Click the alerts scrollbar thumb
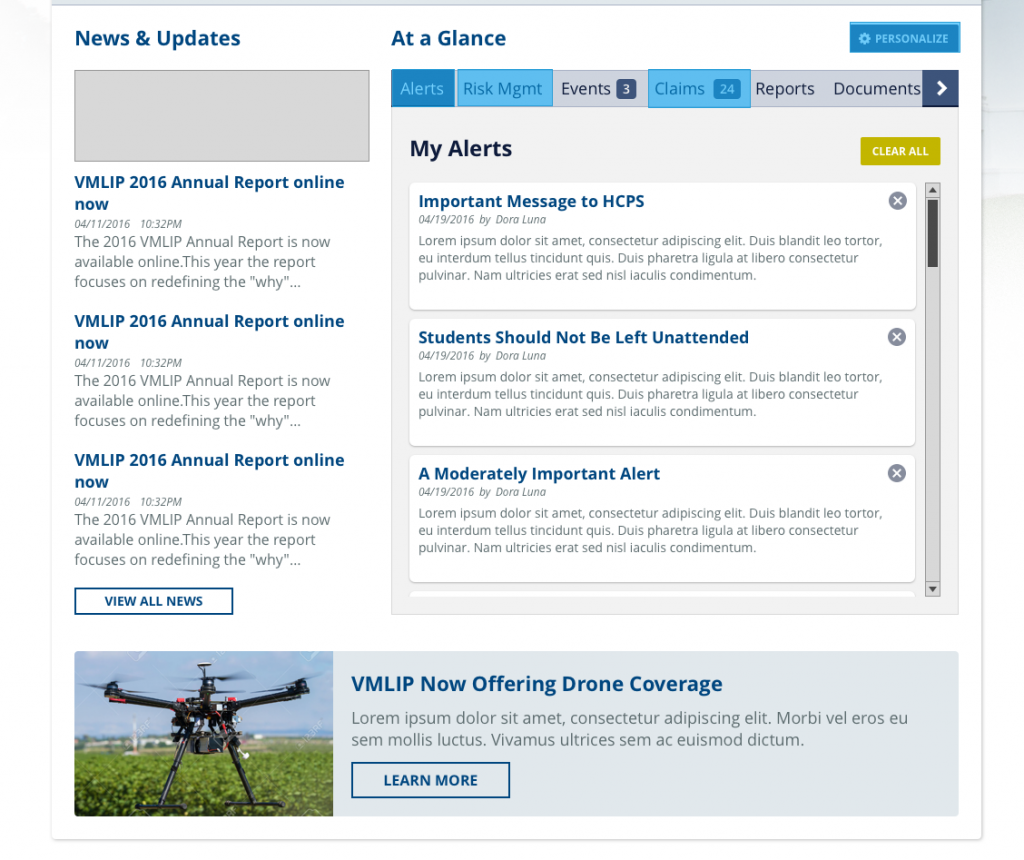The image size is (1024, 860). click(x=933, y=233)
